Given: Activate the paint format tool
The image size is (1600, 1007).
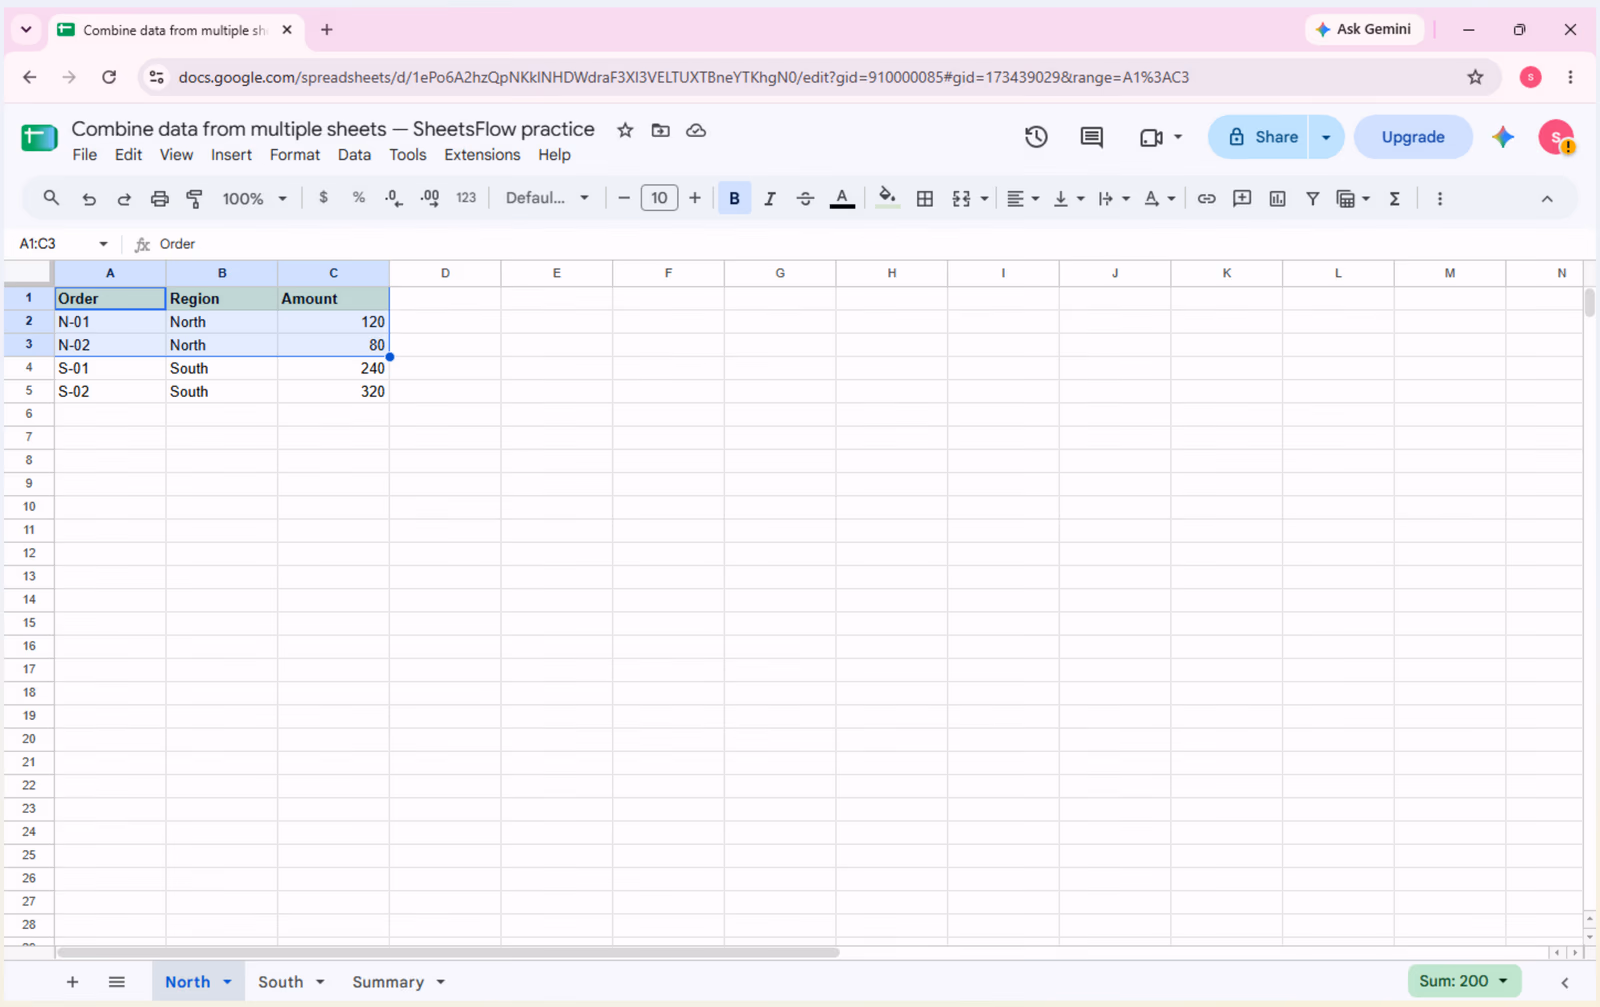Looking at the screenshot, I should pyautogui.click(x=195, y=198).
